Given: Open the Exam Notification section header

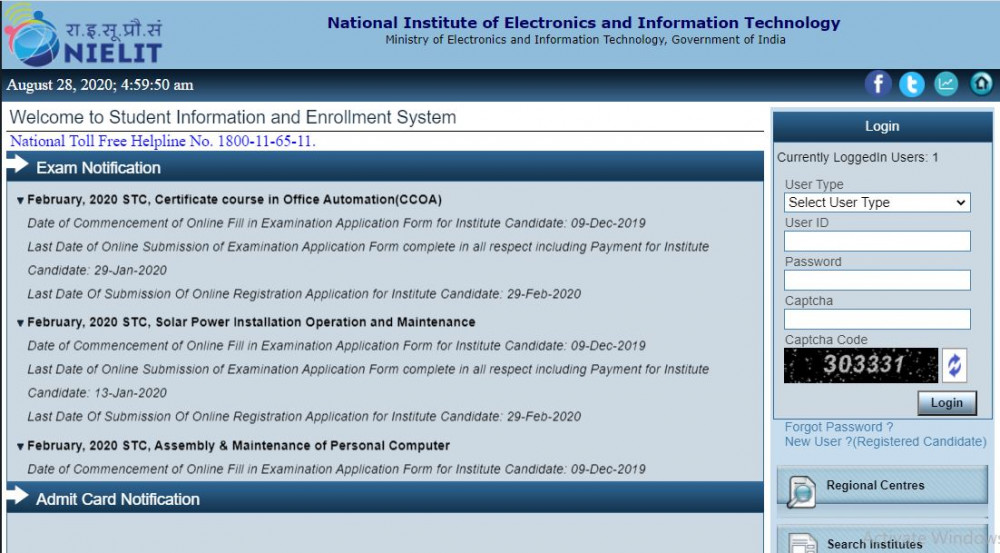Looking at the screenshot, I should (x=98, y=168).
